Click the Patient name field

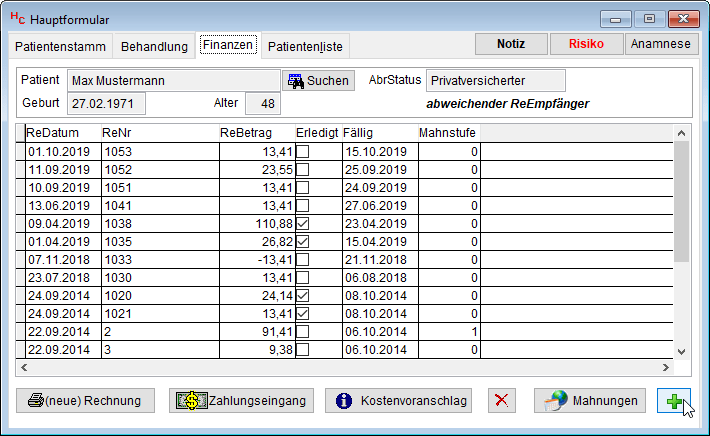tap(173, 81)
